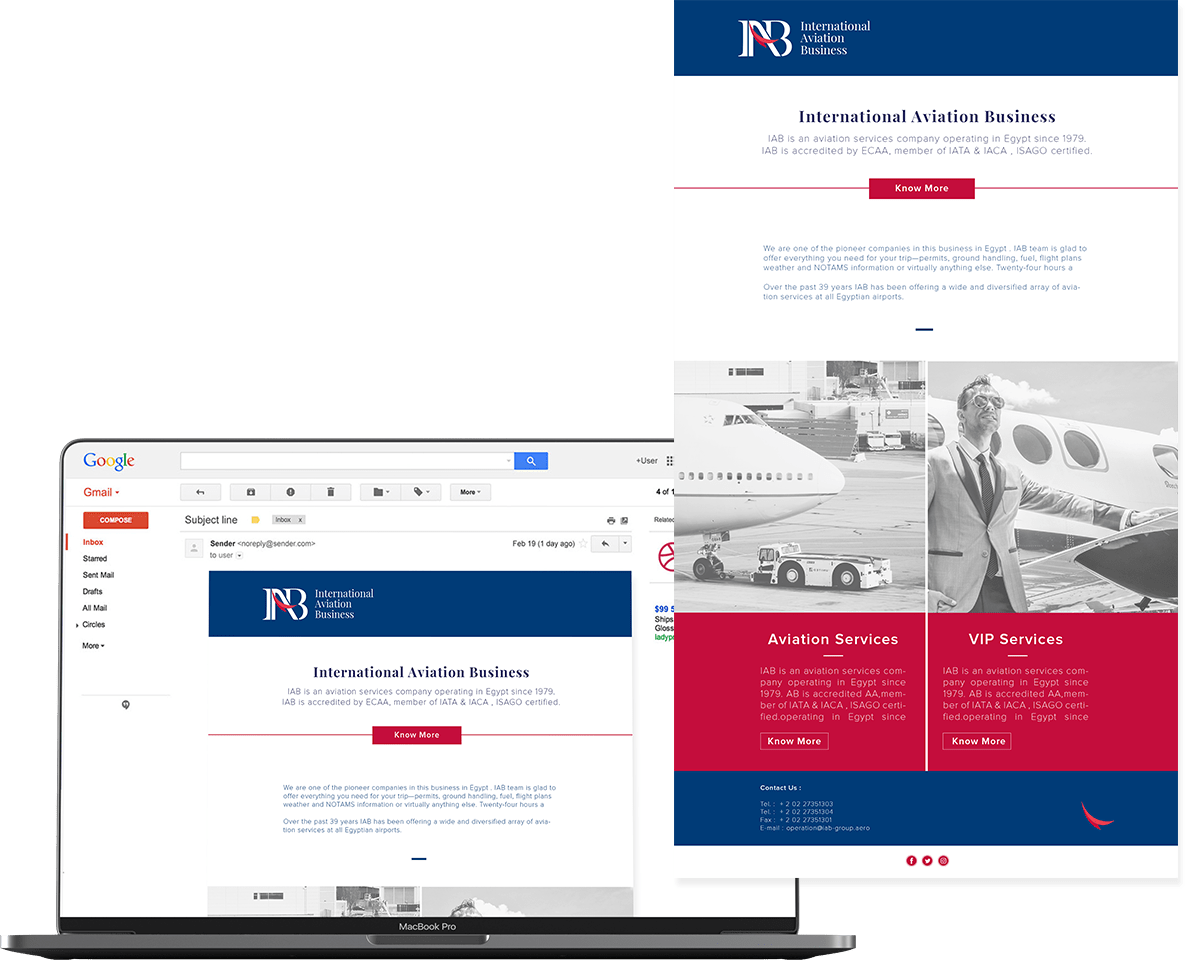1185x960 pixels.
Task: Click the blue Gmail search button
Action: pyautogui.click(x=531, y=461)
